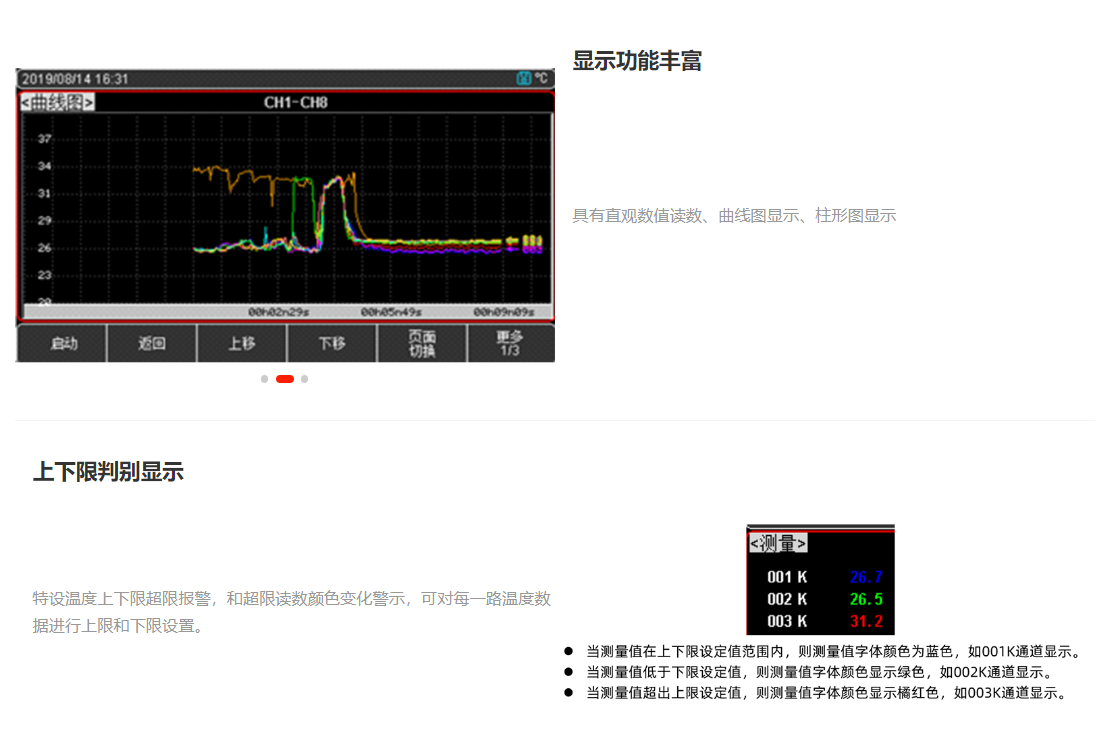1097x736 pixels.
Task: Click the 下移 button in the device image
Action: tap(332, 344)
